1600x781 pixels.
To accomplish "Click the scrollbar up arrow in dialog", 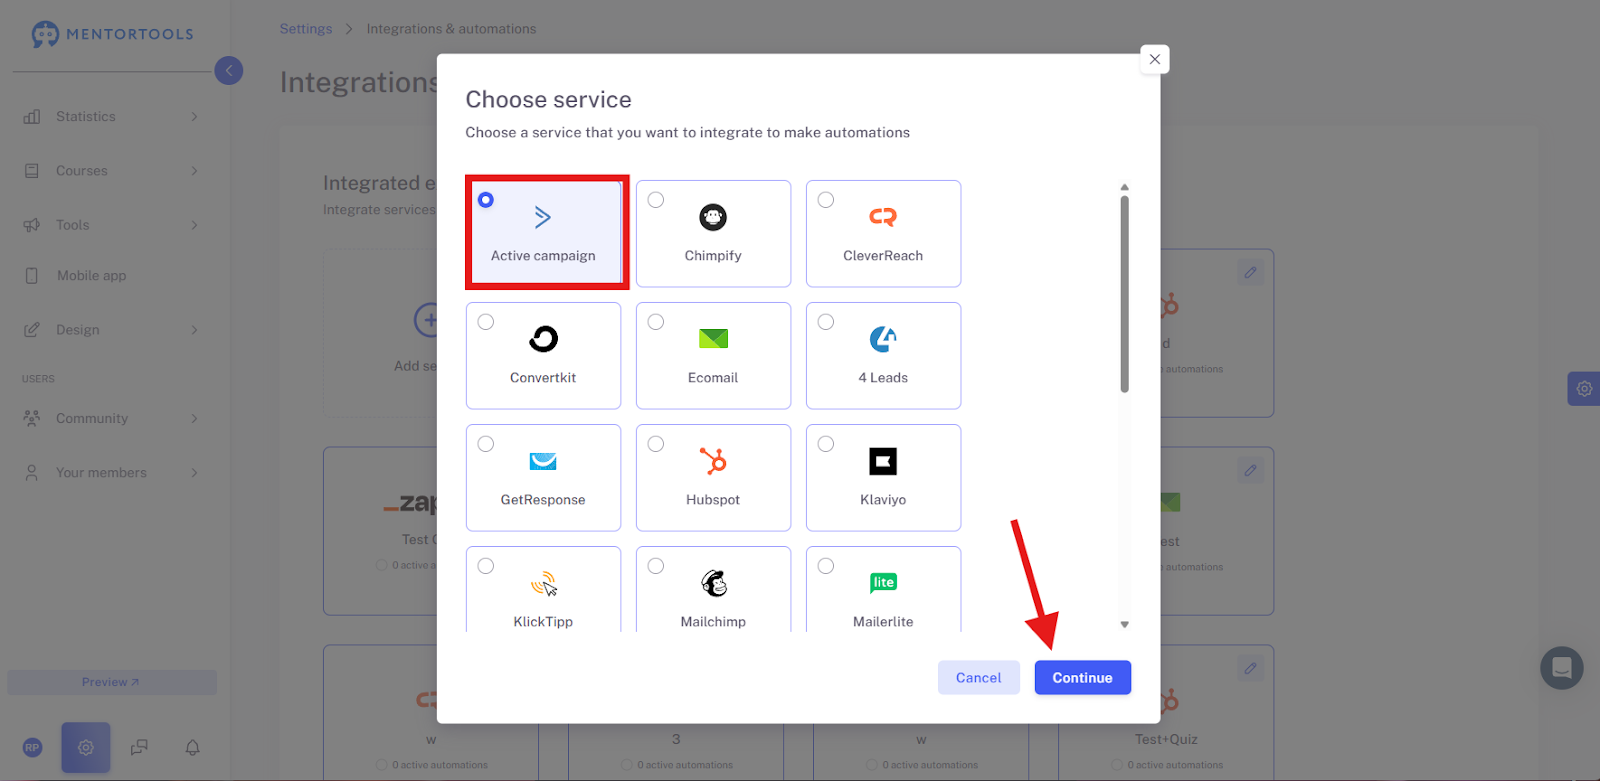I will (1125, 187).
